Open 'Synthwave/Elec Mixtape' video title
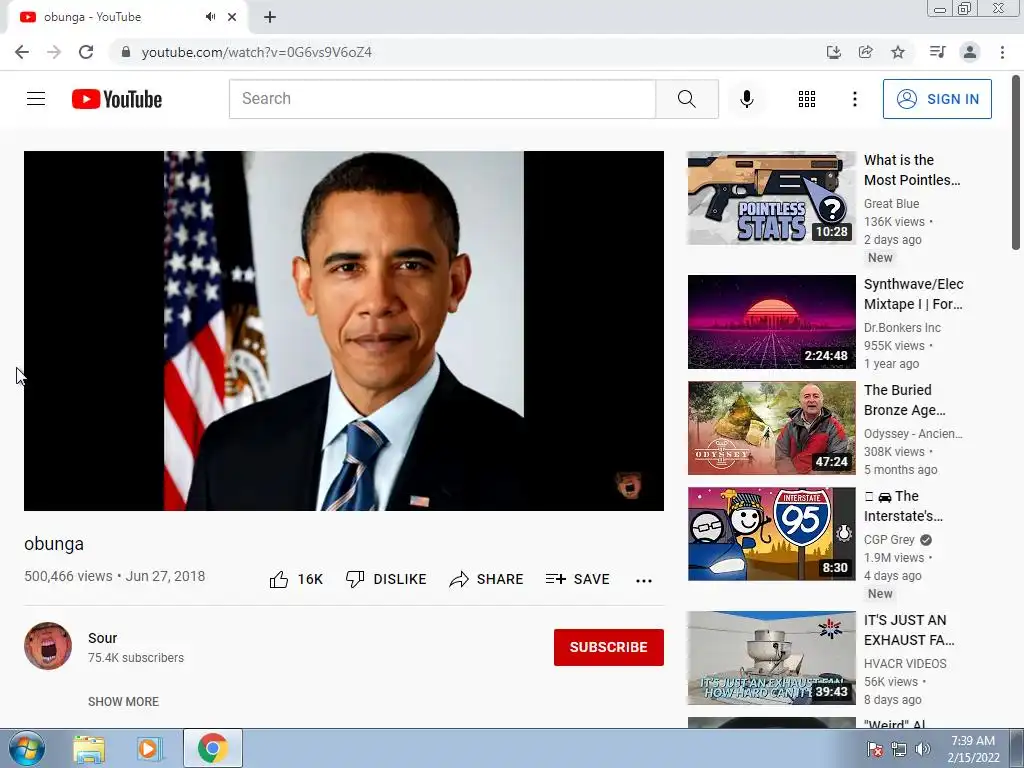The height and width of the screenshot is (768, 1024). point(913,294)
